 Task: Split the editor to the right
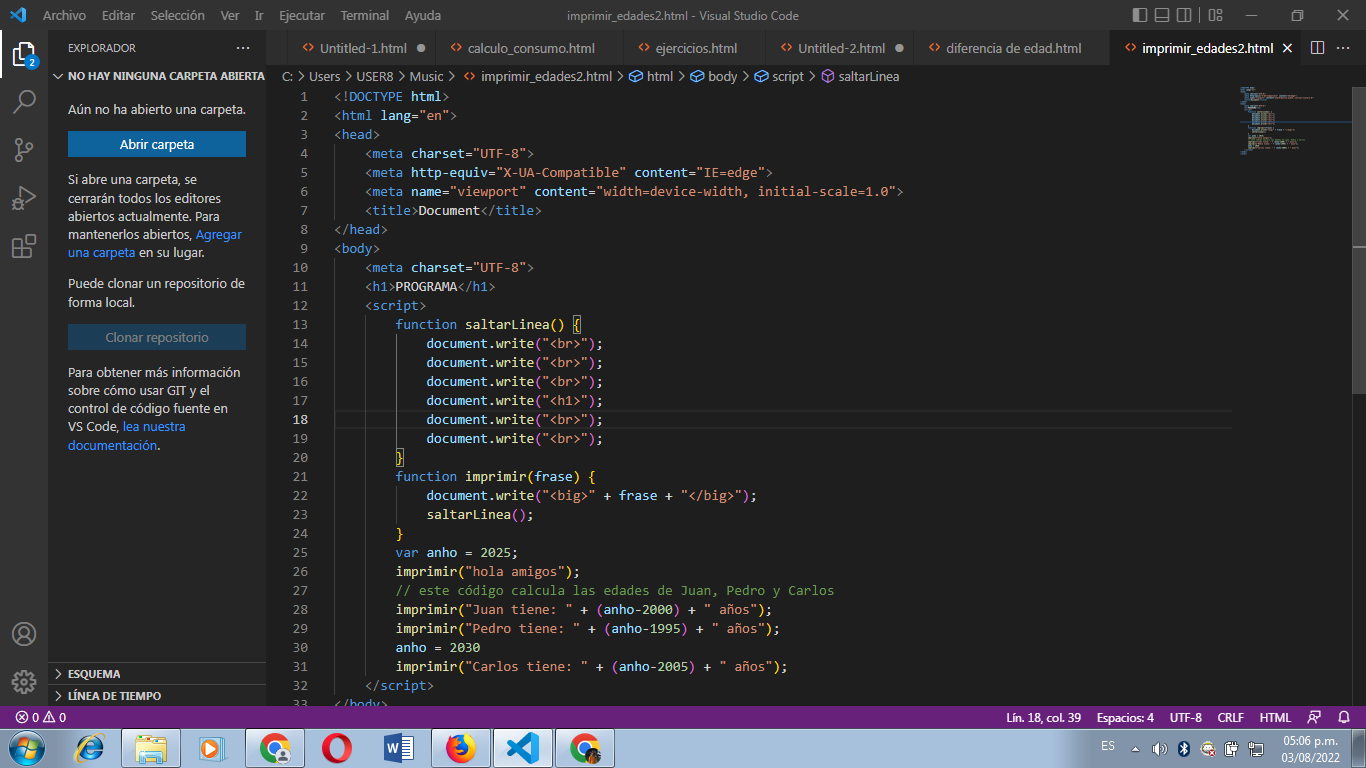pos(1317,48)
